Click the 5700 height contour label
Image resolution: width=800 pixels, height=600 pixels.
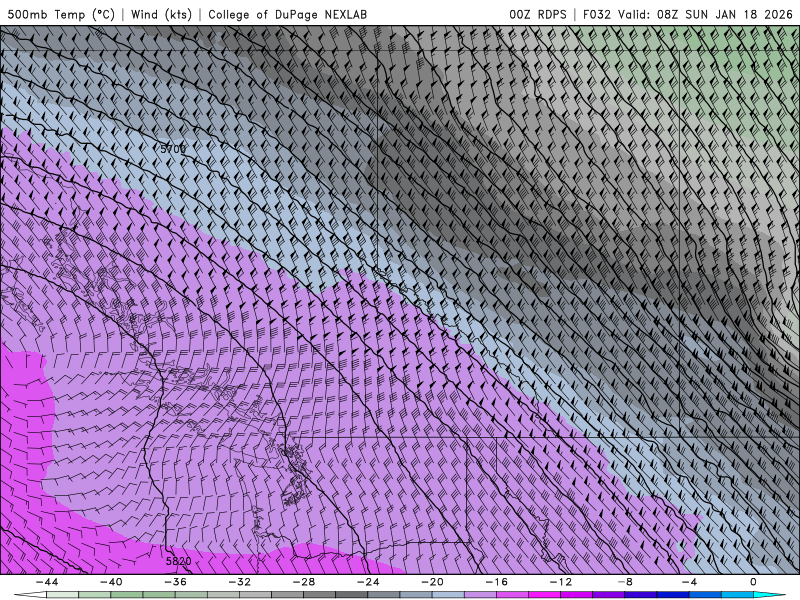click(x=173, y=149)
